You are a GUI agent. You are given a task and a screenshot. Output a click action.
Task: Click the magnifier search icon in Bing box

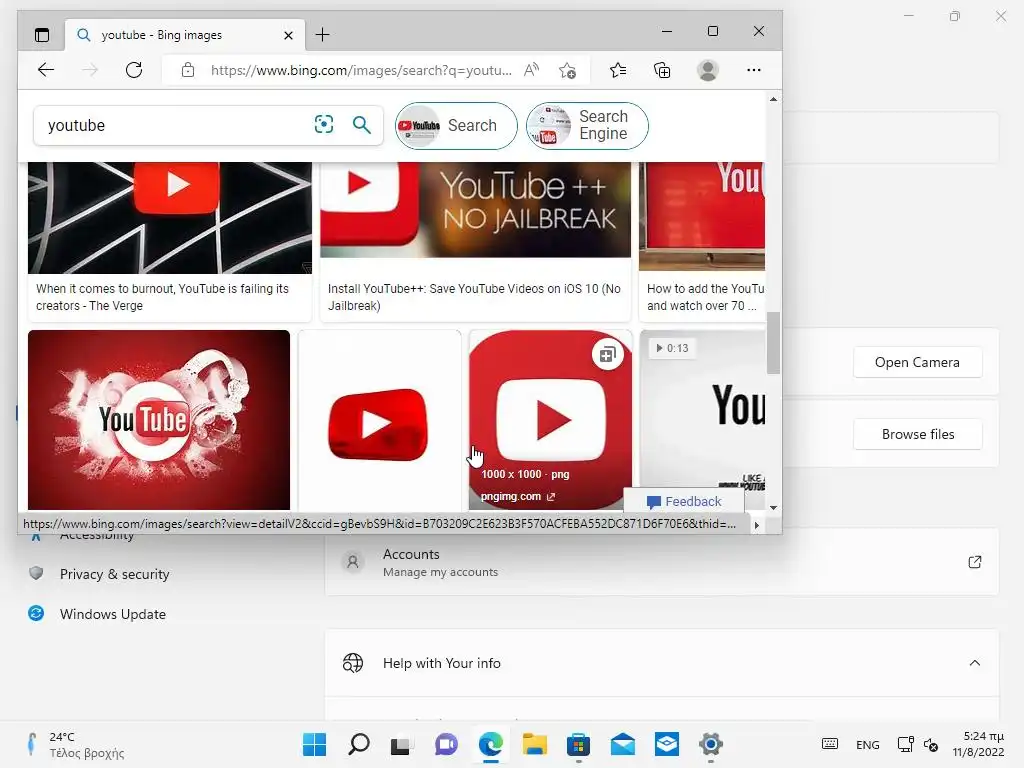(362, 124)
